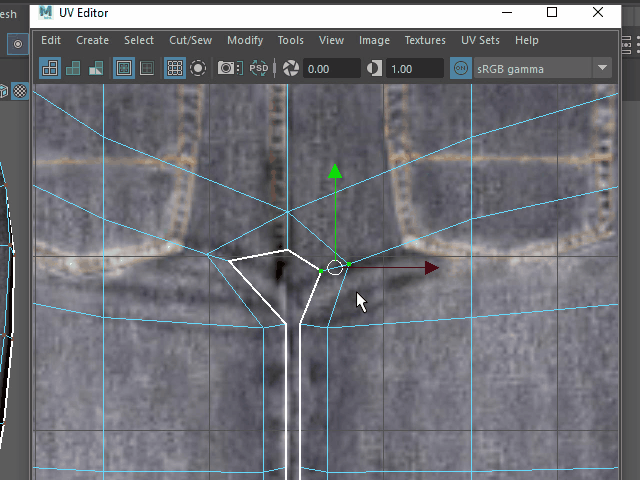This screenshot has width=640, height=480.
Task: Click the UV snapshot camera icon
Action: click(229, 68)
